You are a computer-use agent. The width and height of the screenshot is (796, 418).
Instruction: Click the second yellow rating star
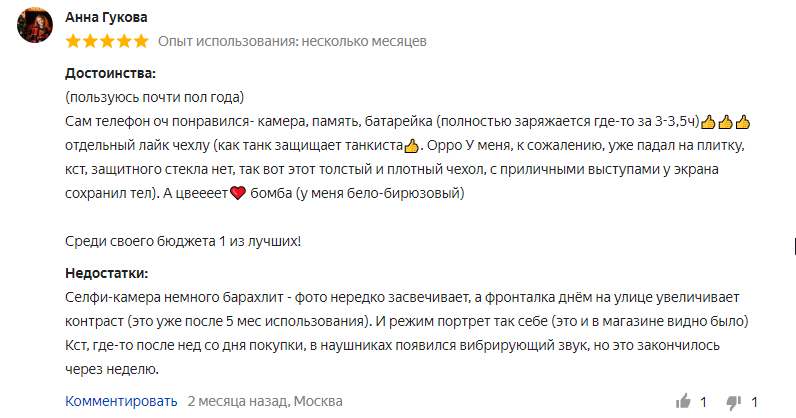click(90, 41)
